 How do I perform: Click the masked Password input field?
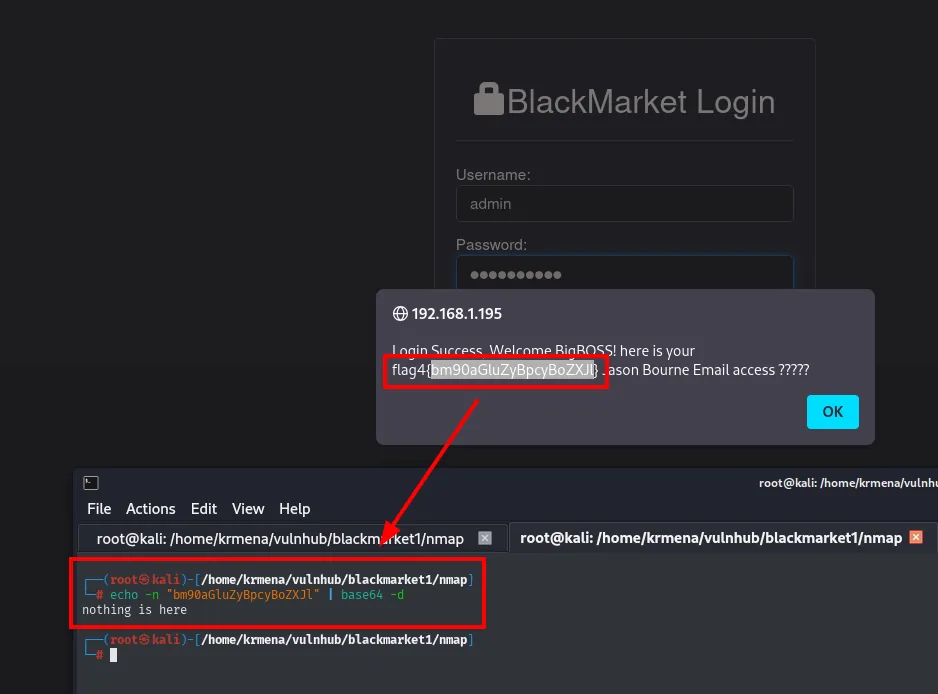coord(624,273)
